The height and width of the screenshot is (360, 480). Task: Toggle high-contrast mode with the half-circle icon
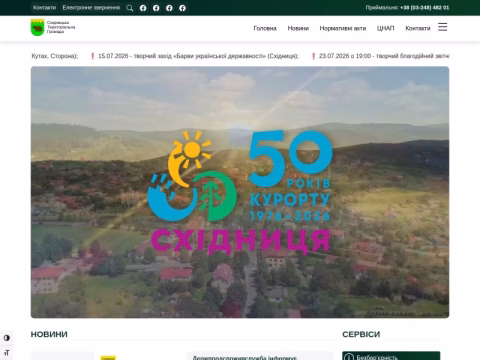click(7, 338)
